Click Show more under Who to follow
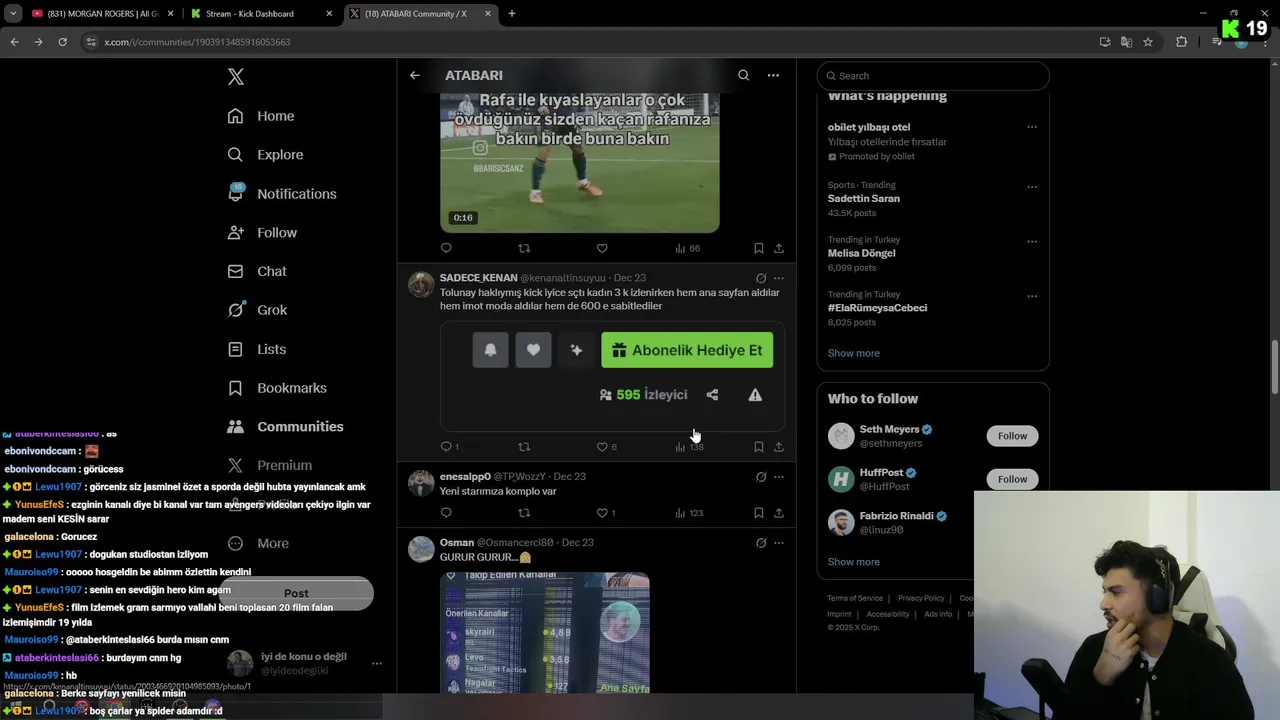This screenshot has width=1280, height=720. pos(853,562)
